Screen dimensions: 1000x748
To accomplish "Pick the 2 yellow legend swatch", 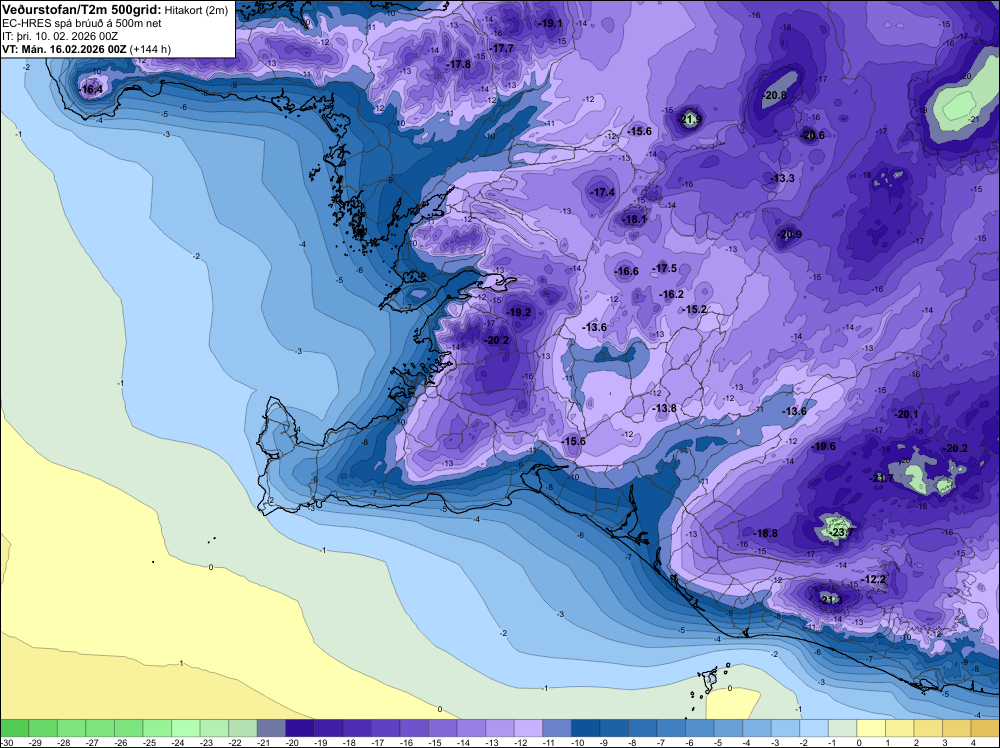I will click(928, 728).
